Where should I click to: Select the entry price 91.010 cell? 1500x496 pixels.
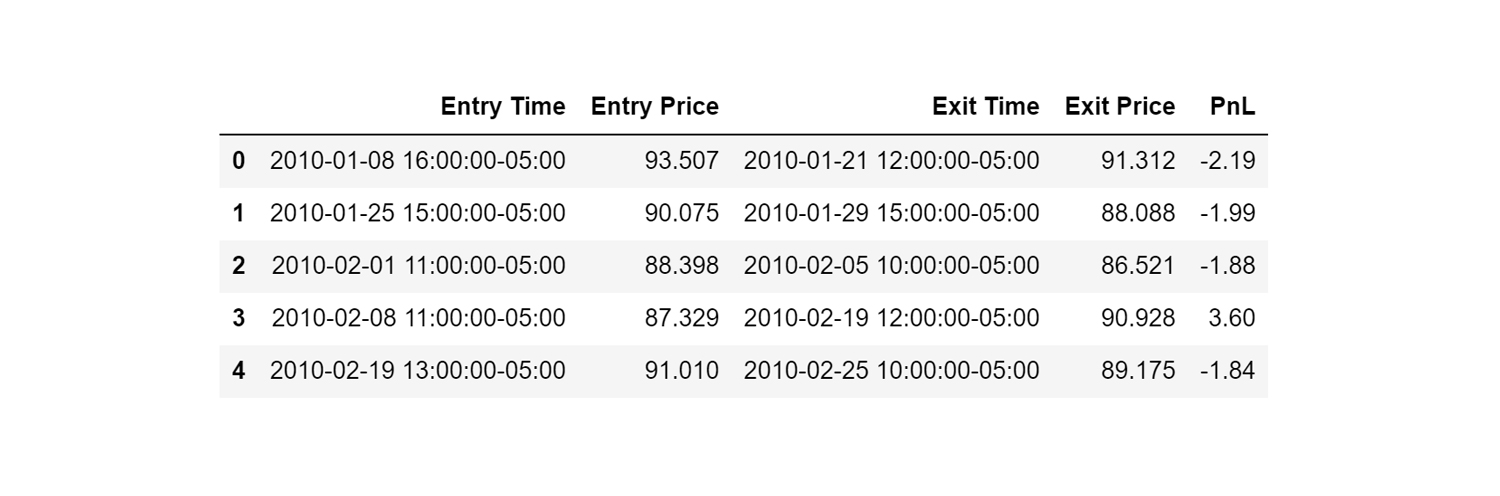682,371
